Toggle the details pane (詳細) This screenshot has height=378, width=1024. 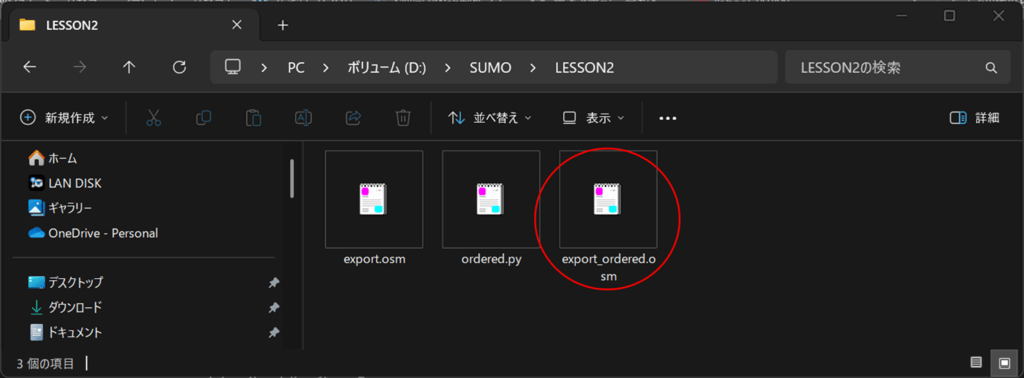click(x=974, y=118)
